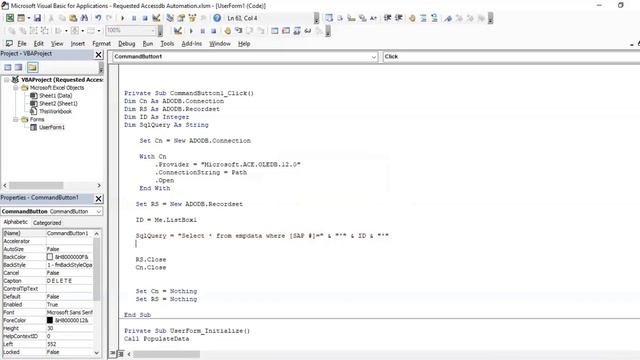Click Uncomment Block icon on Edit toolbar
Image resolution: width=640 pixels, height=360 pixels.
click(434, 18)
